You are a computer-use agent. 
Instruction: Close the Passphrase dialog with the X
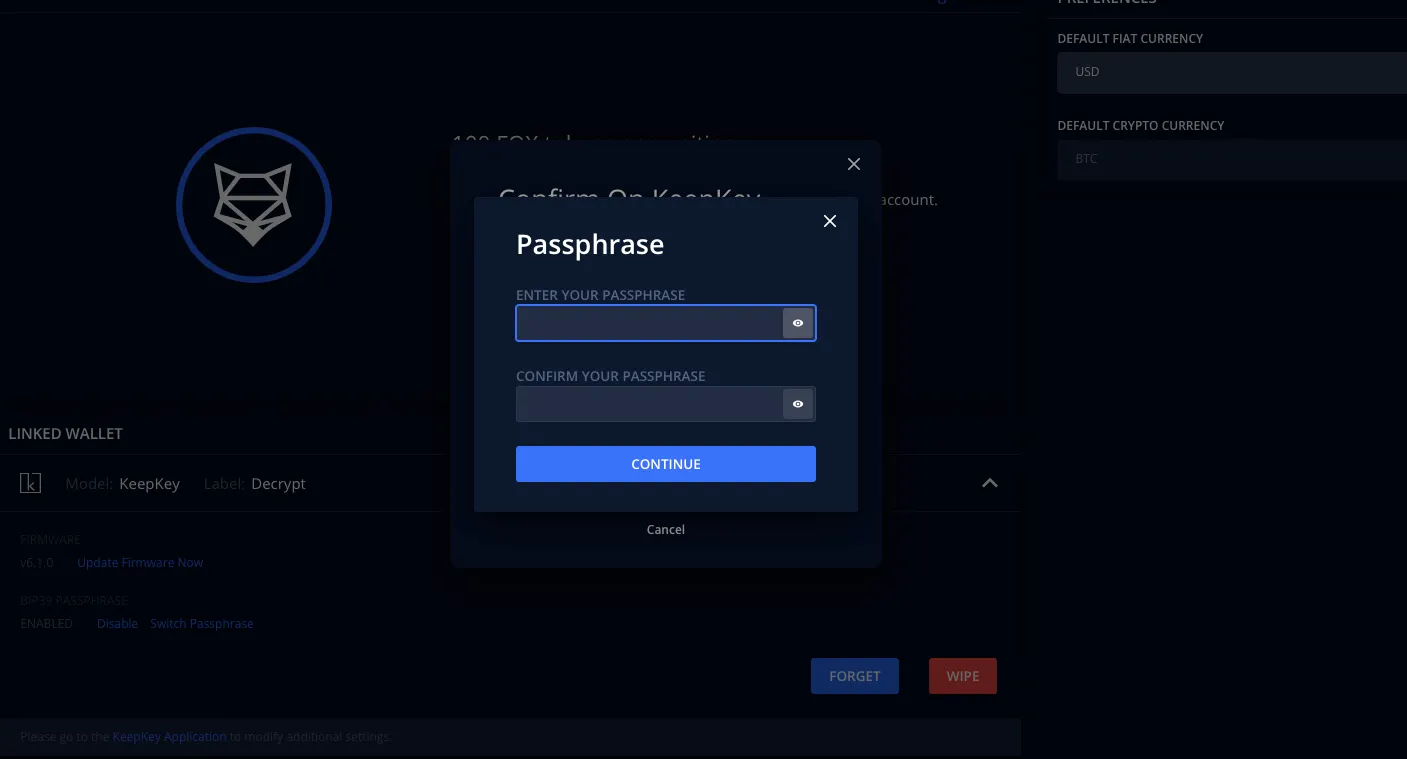click(x=829, y=220)
